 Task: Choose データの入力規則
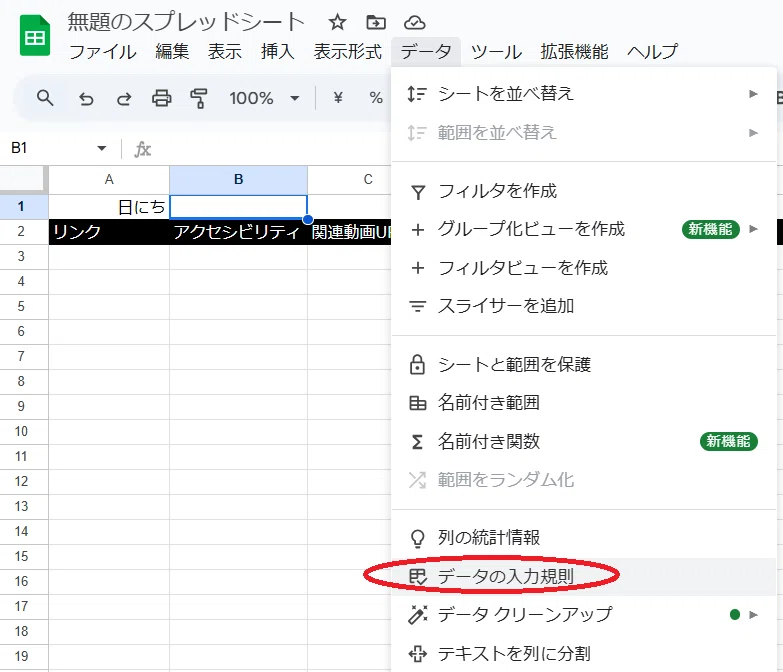tap(584, 577)
